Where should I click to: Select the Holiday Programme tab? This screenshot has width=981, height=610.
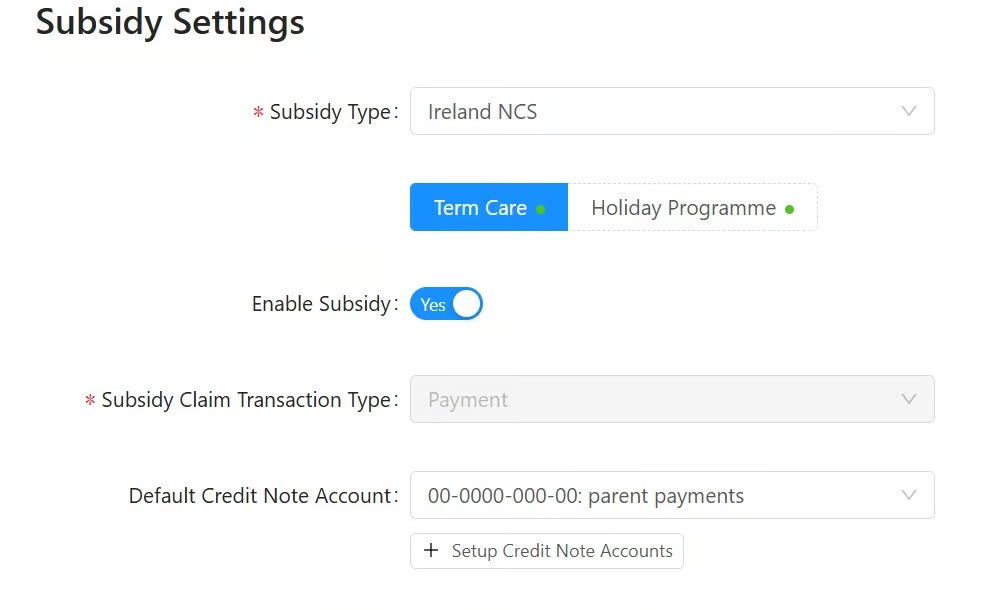[684, 208]
